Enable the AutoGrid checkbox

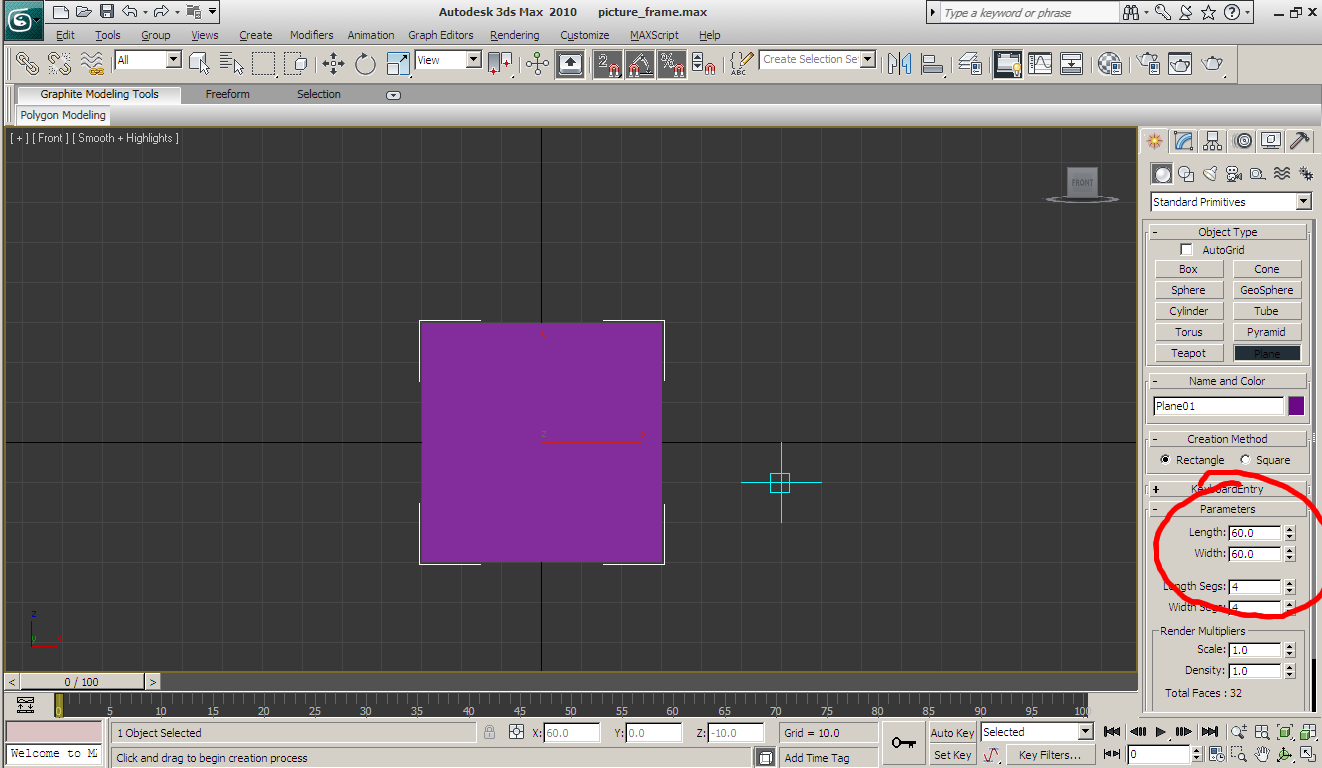click(1187, 250)
